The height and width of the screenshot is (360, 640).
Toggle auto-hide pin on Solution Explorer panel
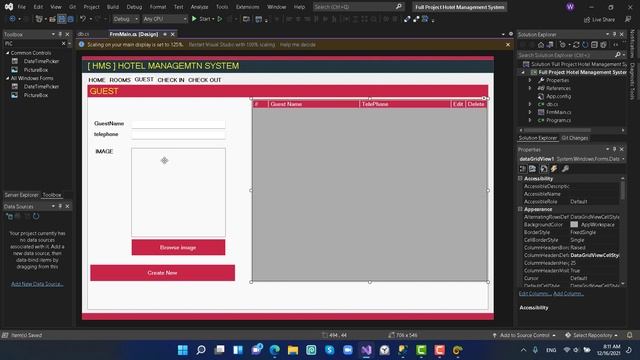pyautogui.click(x=614, y=34)
